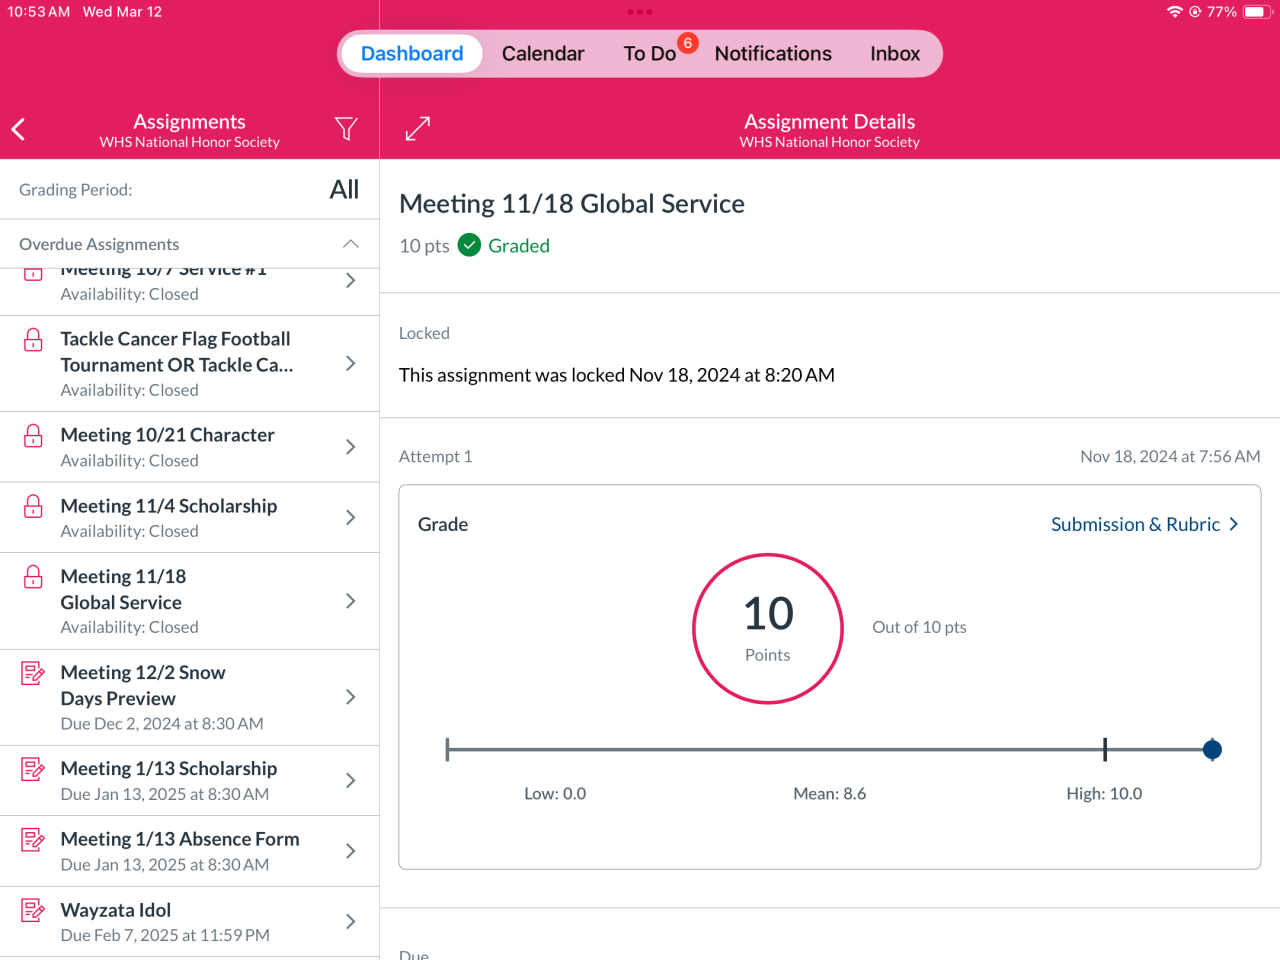Go to the Inbox tab
The height and width of the screenshot is (960, 1280).
click(894, 54)
